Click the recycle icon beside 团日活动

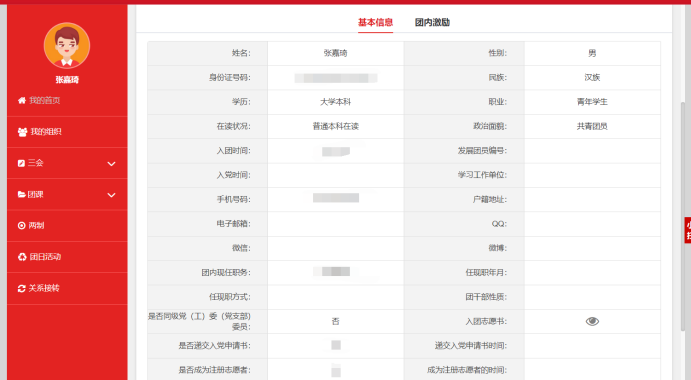(x=22, y=257)
